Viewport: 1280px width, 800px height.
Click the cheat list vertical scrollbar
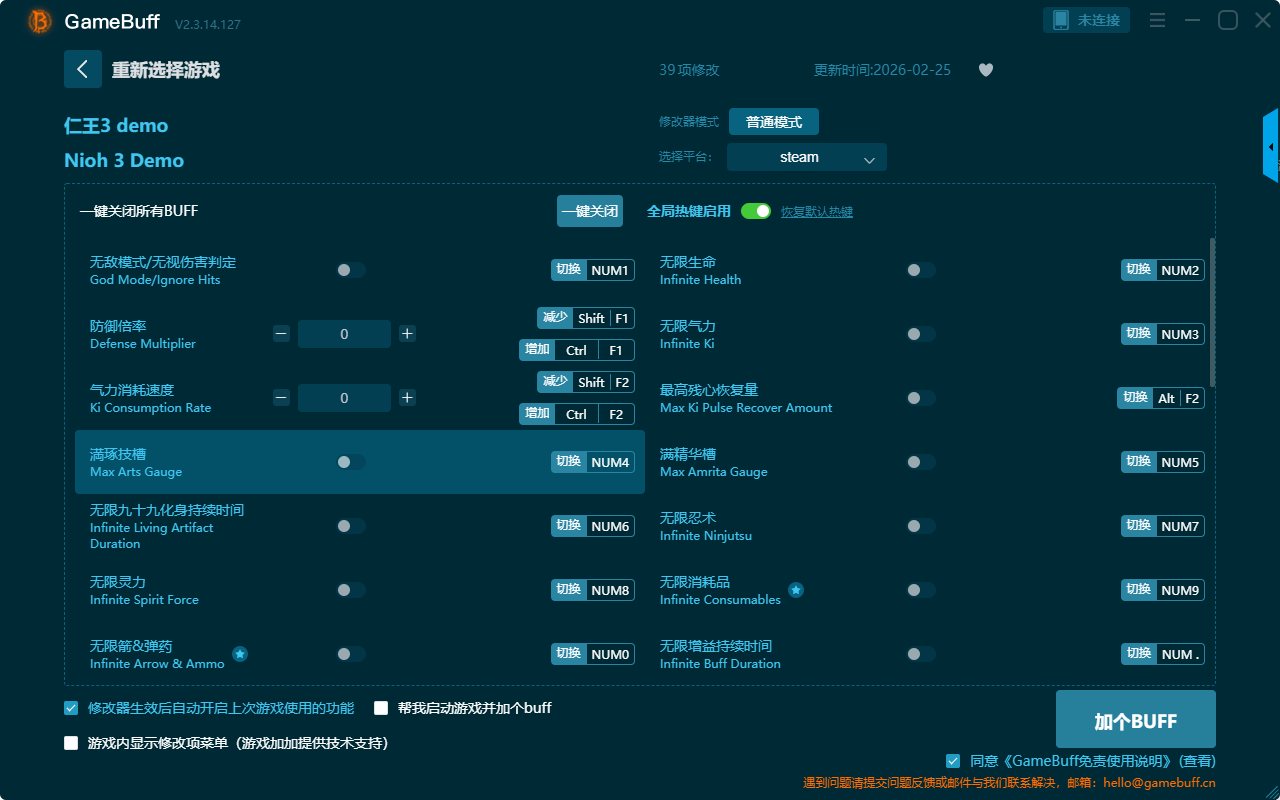coord(1213,312)
